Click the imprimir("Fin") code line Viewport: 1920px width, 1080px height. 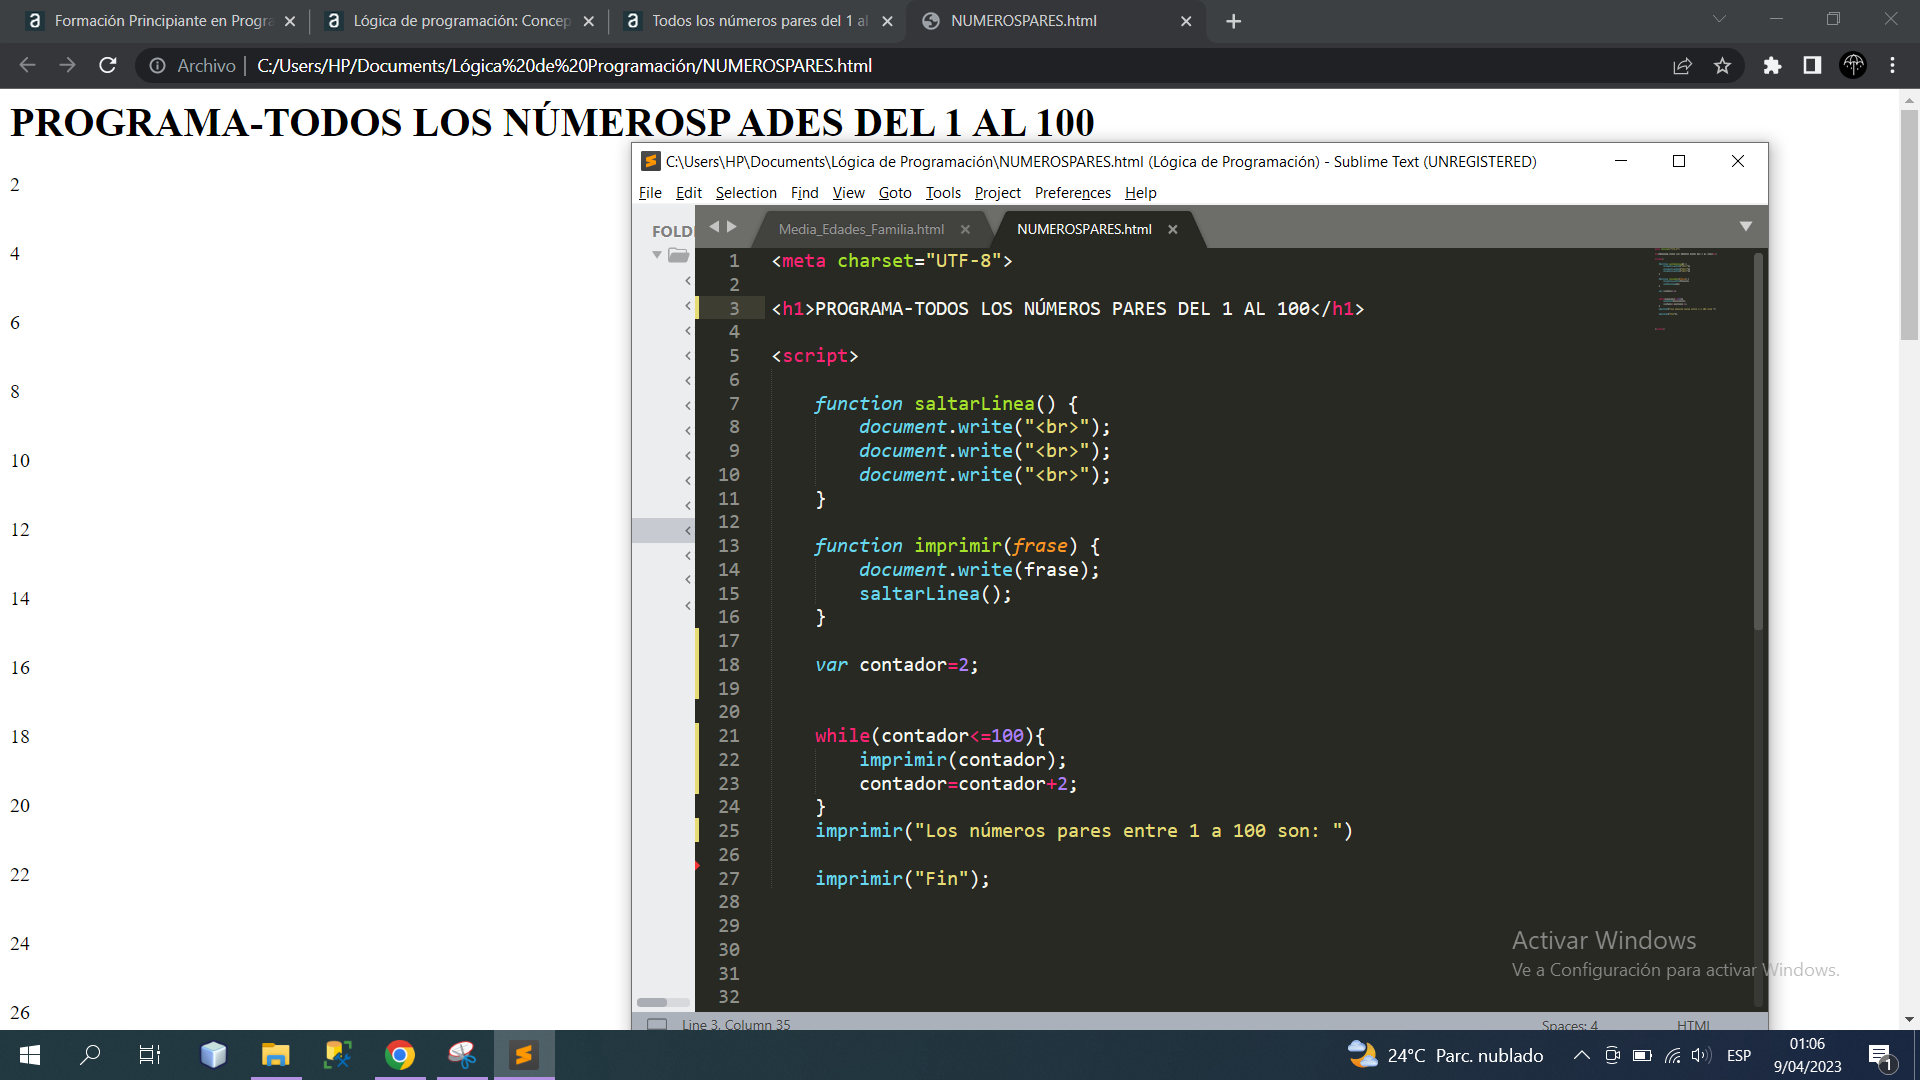(x=902, y=879)
